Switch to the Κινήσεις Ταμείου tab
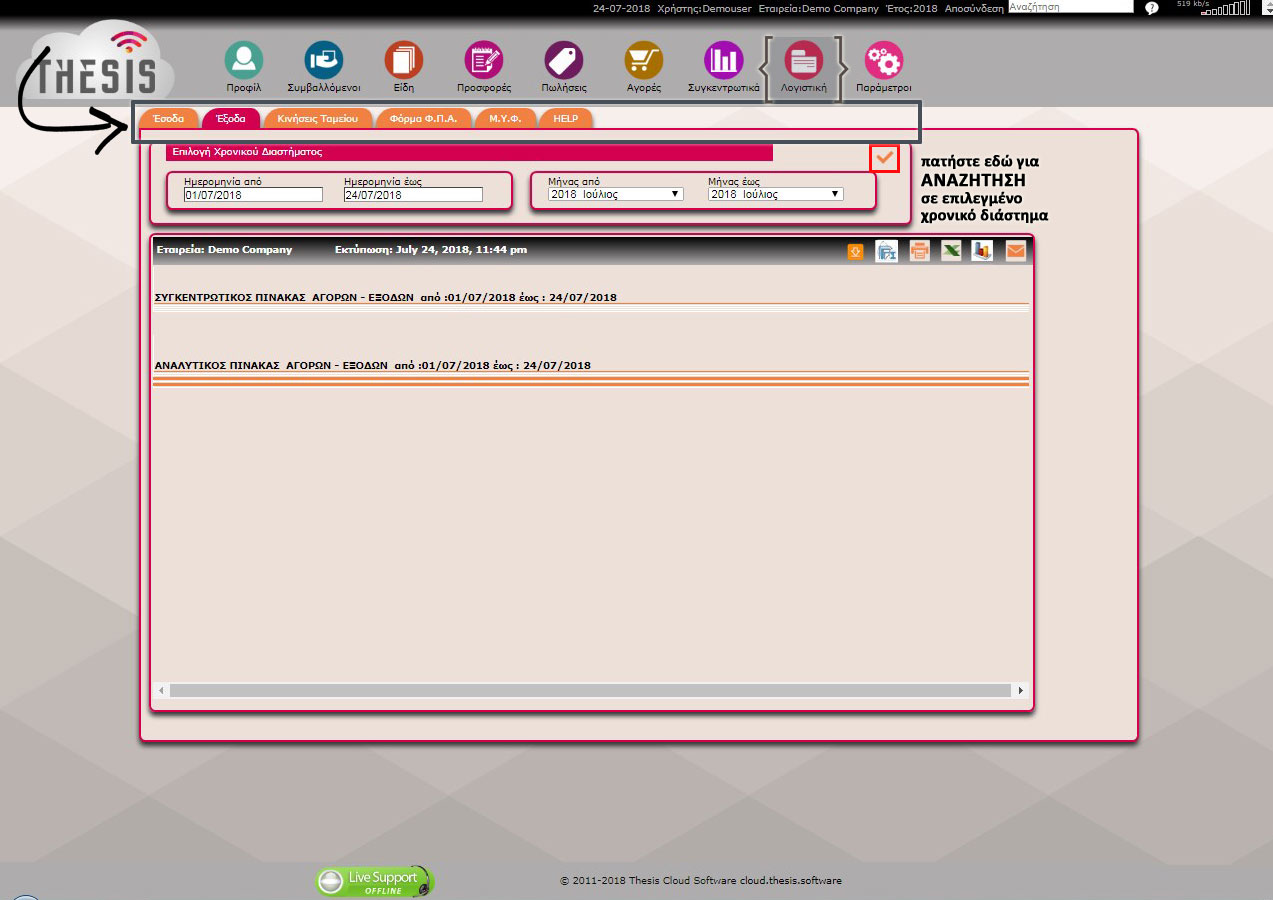 click(317, 118)
